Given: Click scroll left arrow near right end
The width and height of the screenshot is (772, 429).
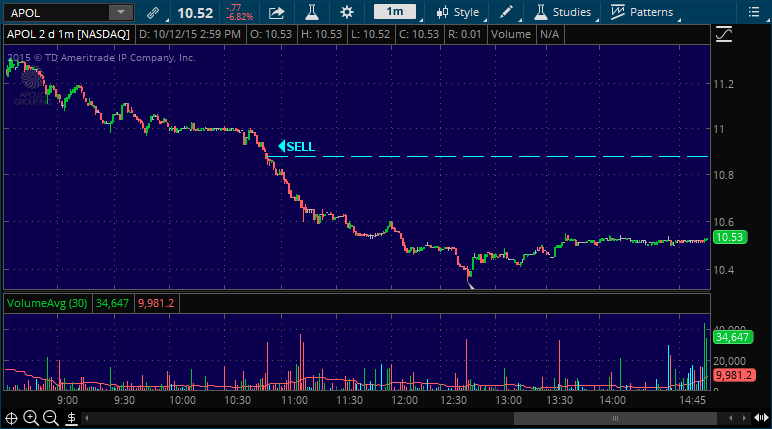Looking at the screenshot, I should coord(731,419).
